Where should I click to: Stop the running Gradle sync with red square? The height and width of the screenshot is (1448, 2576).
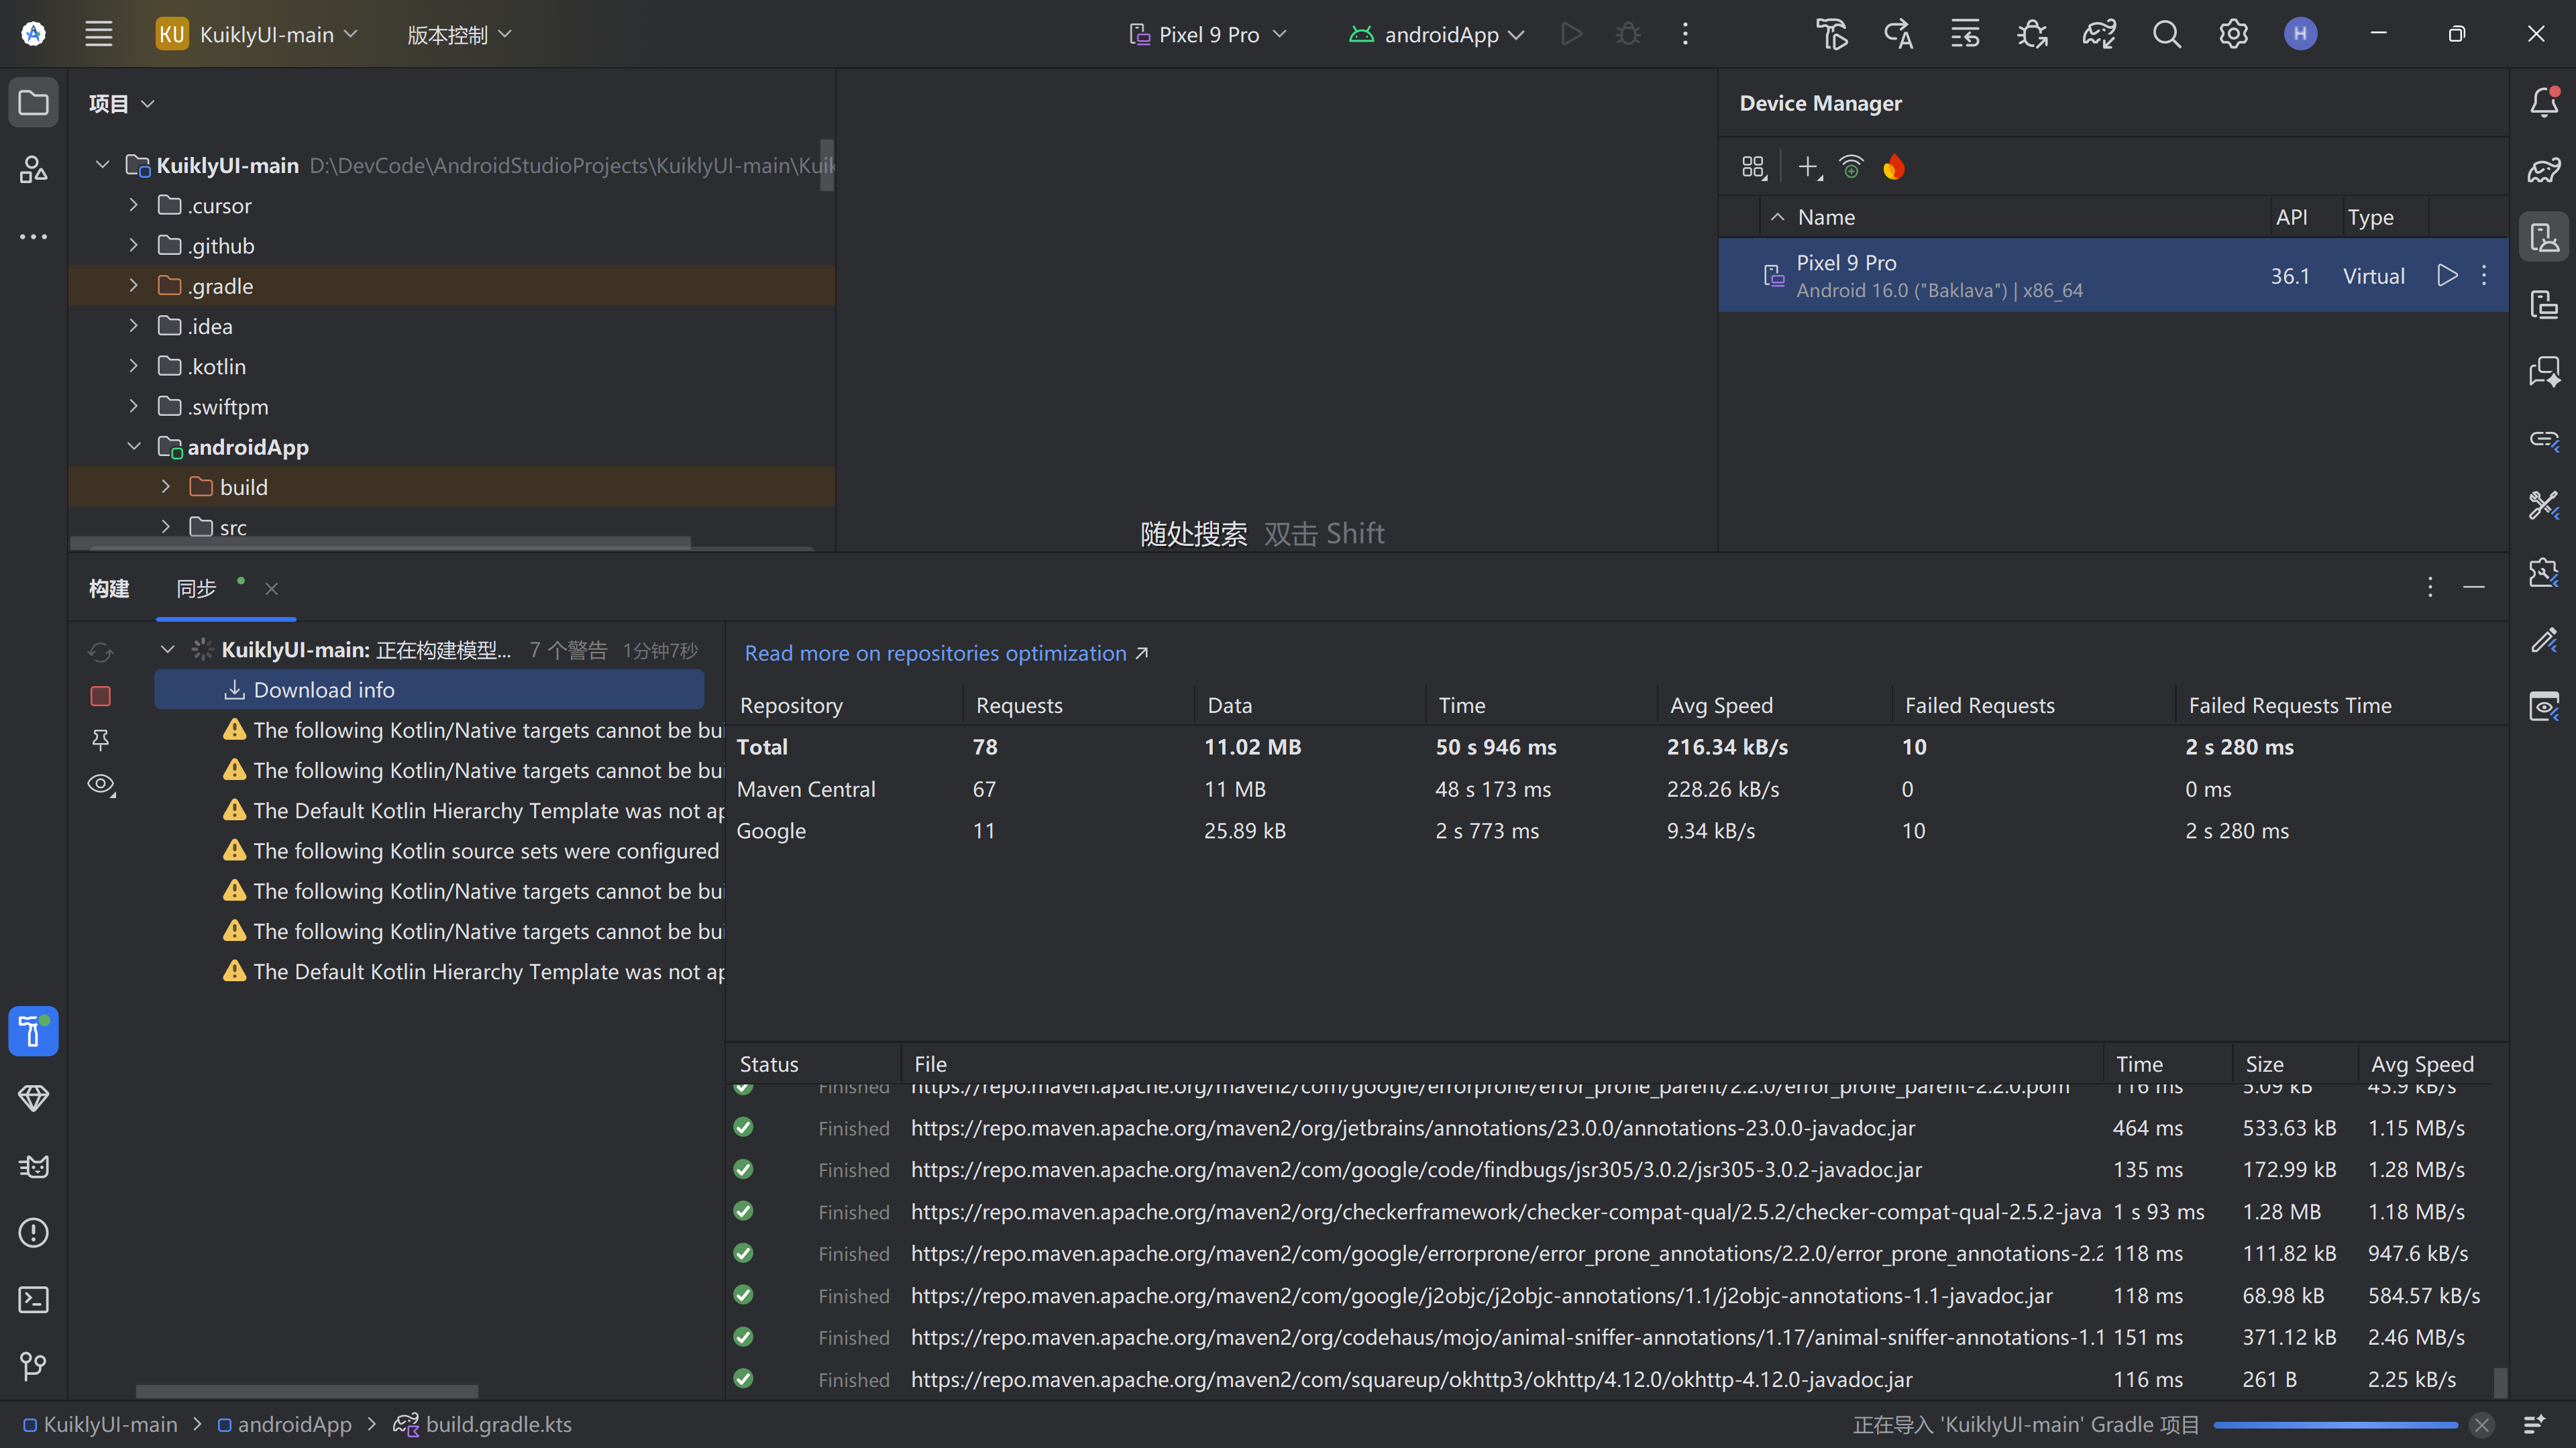coord(100,696)
